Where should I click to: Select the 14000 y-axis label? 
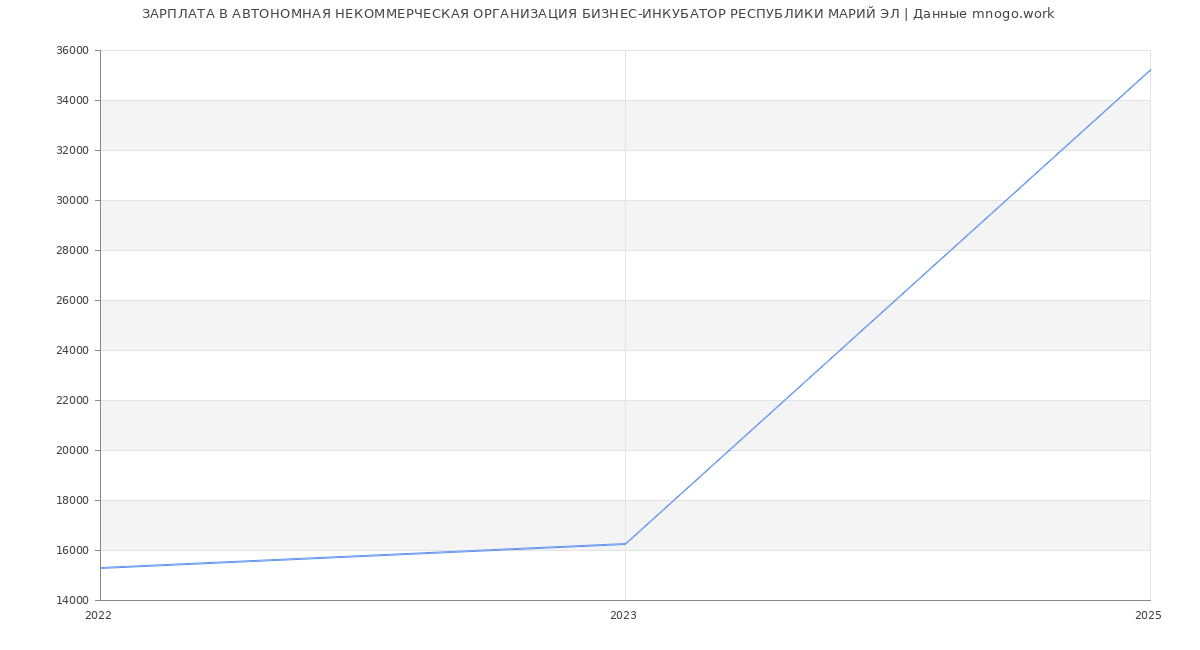click(x=72, y=601)
